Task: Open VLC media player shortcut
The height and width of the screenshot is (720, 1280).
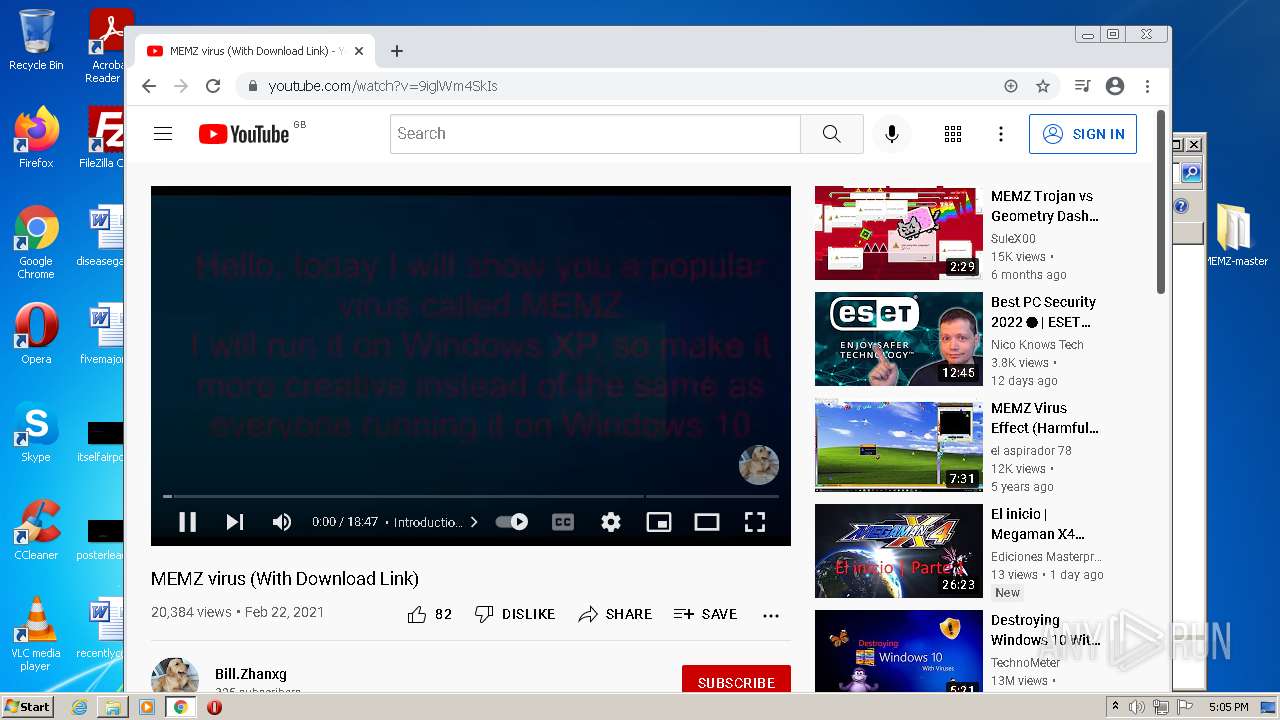Action: tap(36, 635)
